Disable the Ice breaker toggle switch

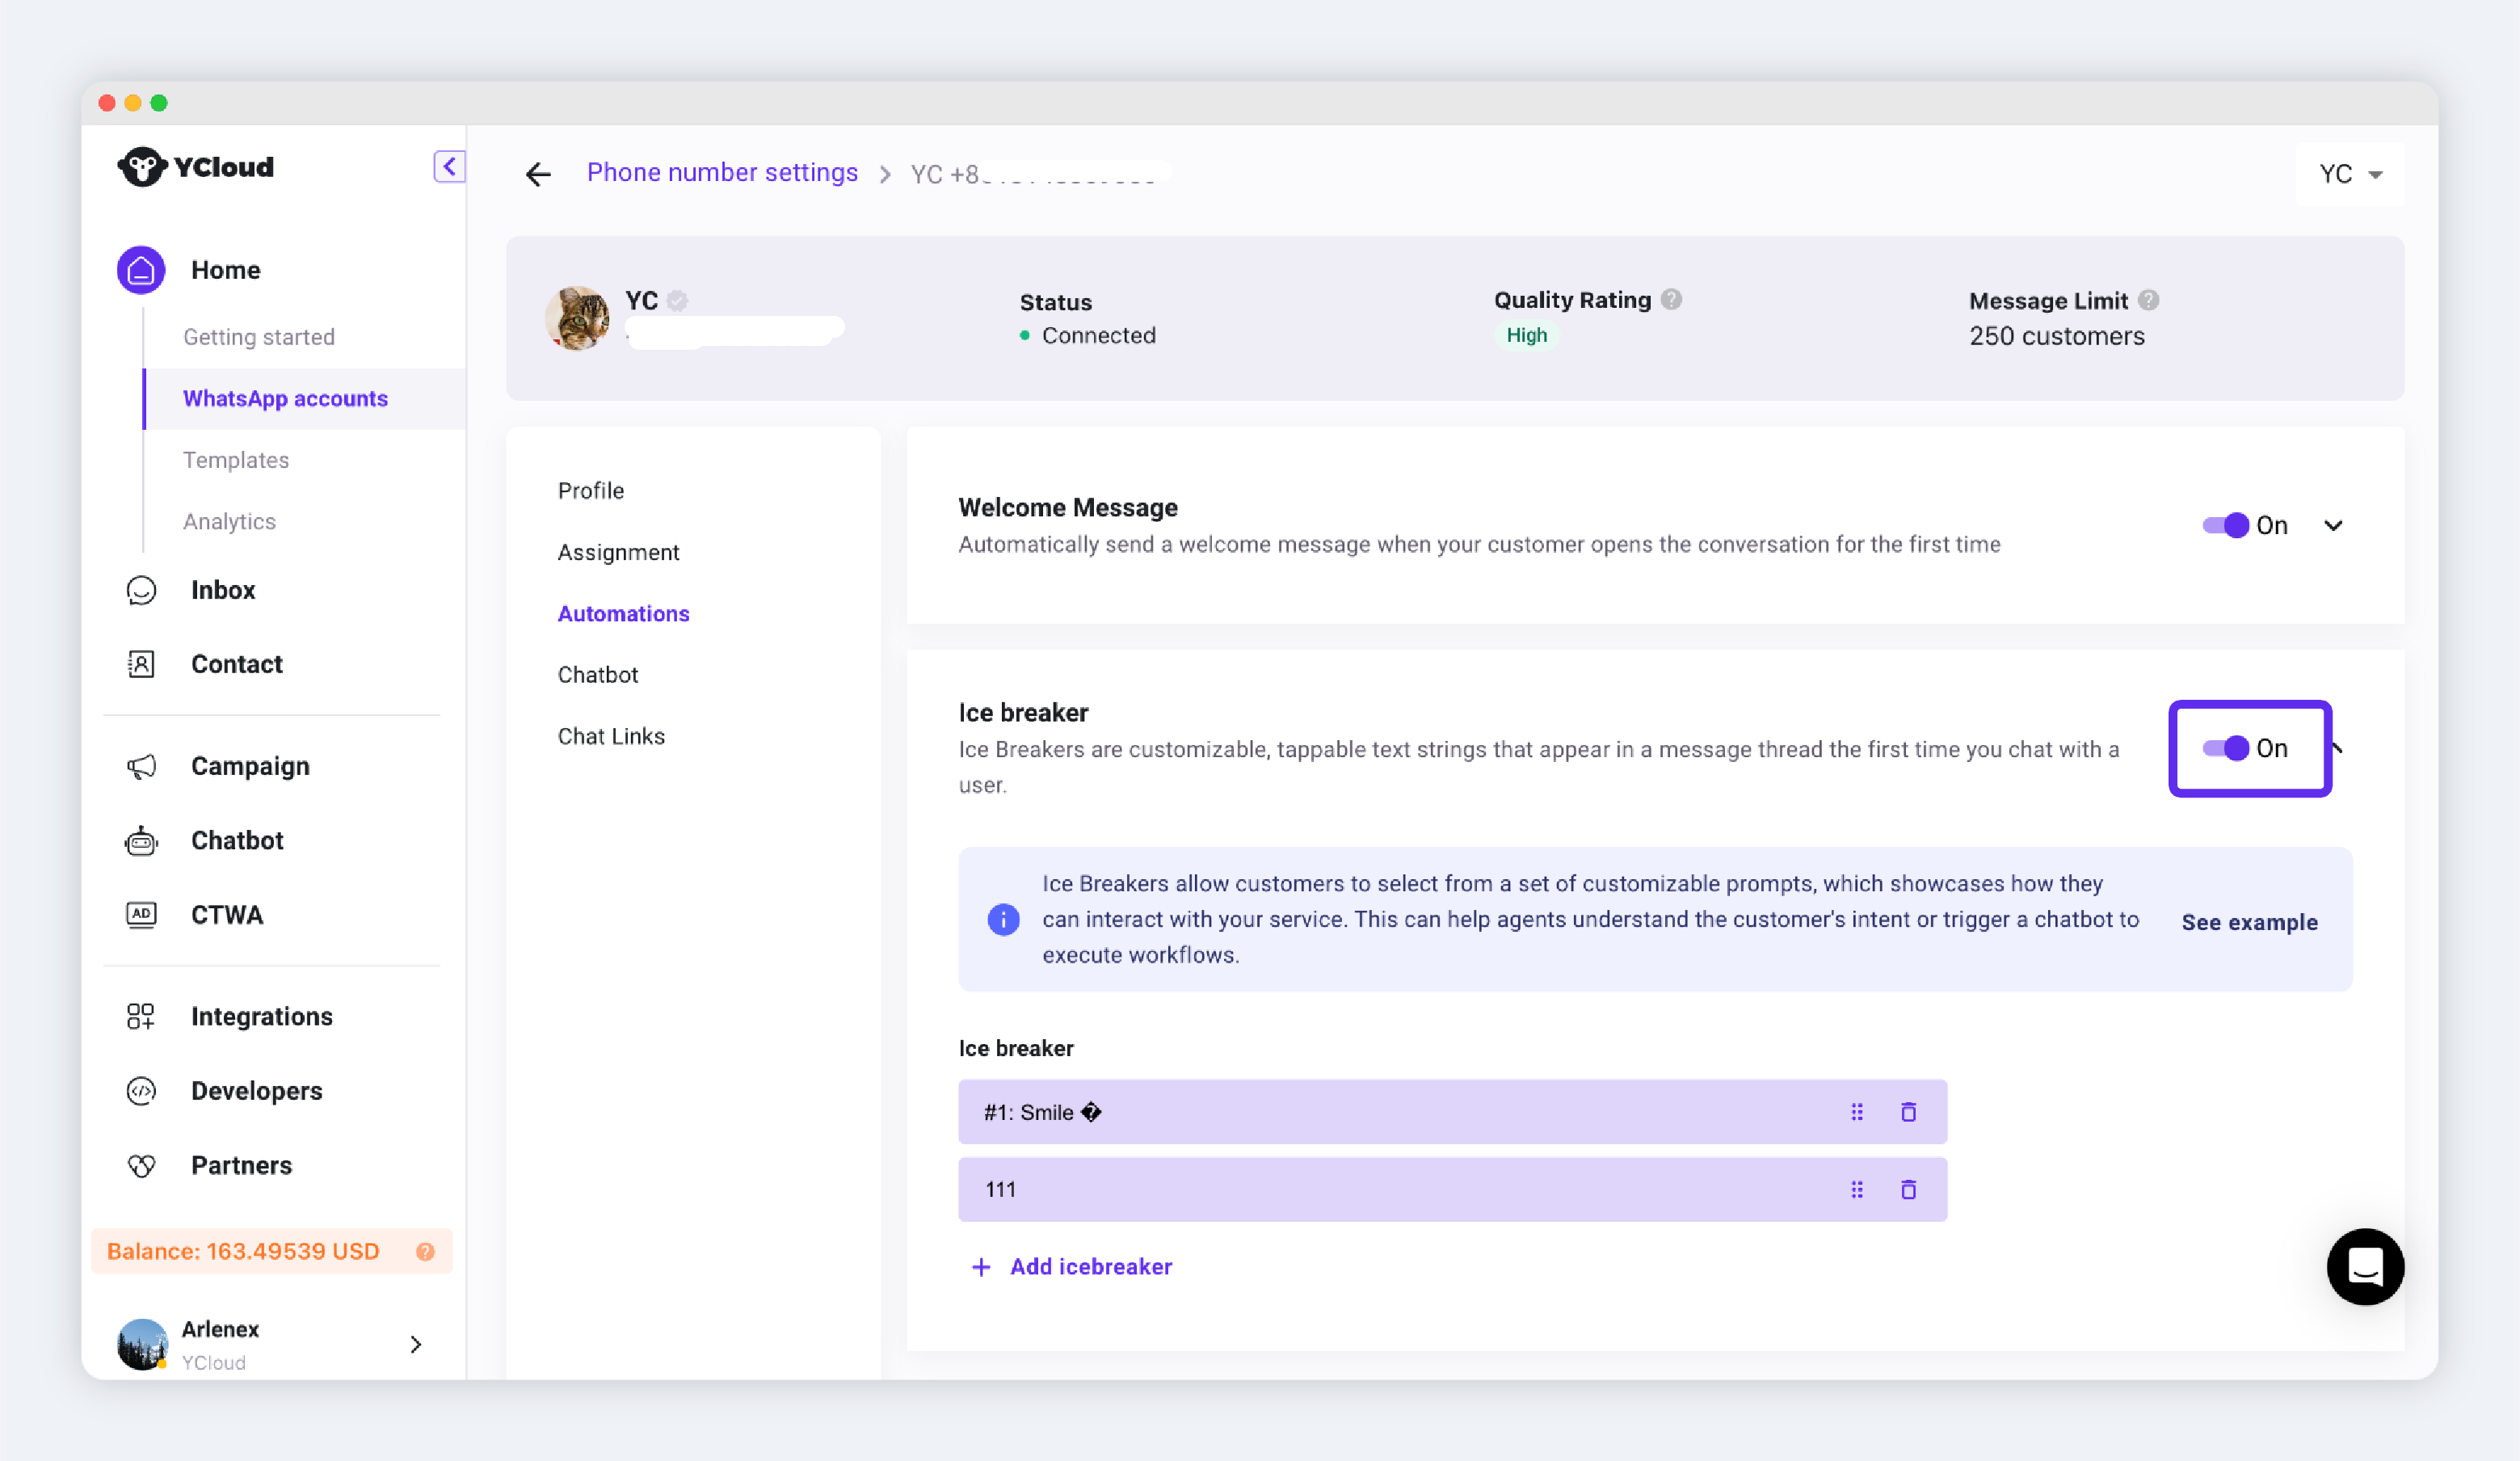click(x=2226, y=748)
